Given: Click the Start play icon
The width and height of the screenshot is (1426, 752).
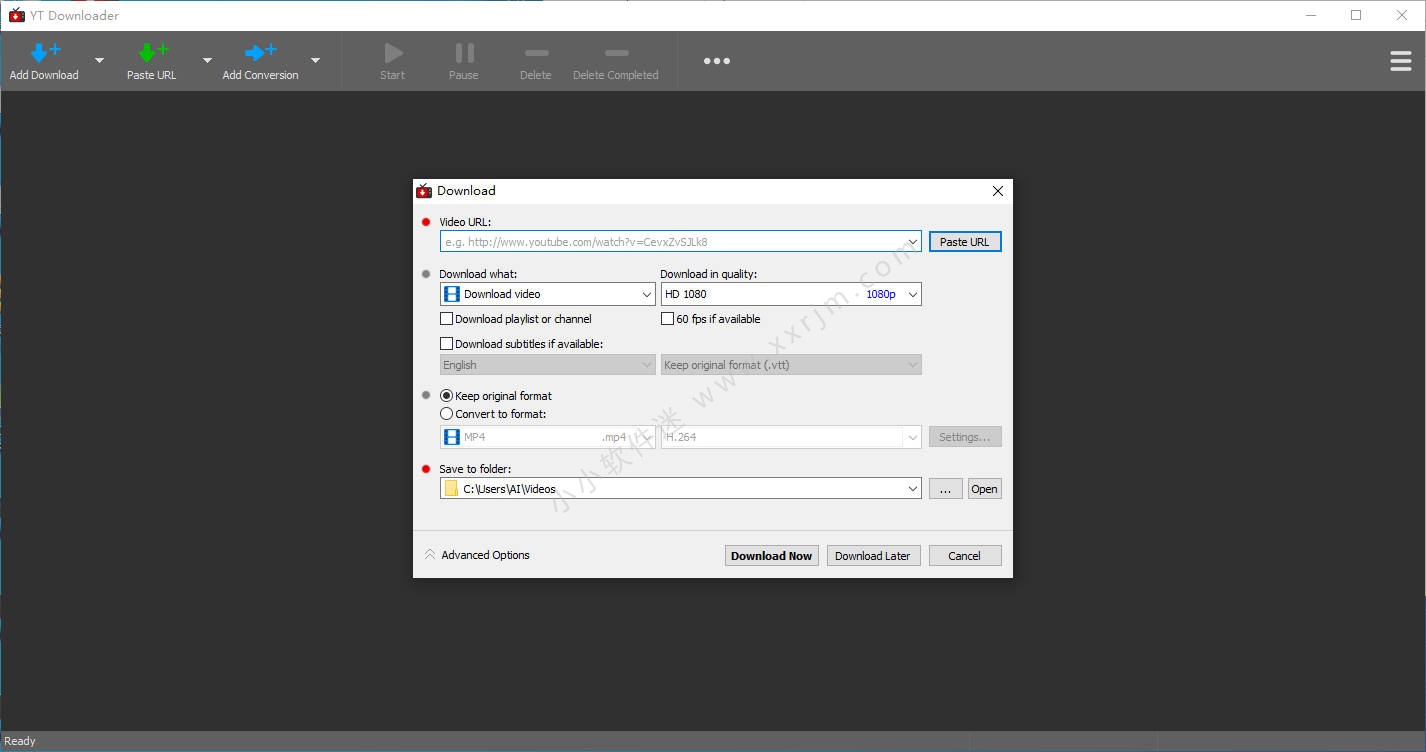Looking at the screenshot, I should click(393, 53).
